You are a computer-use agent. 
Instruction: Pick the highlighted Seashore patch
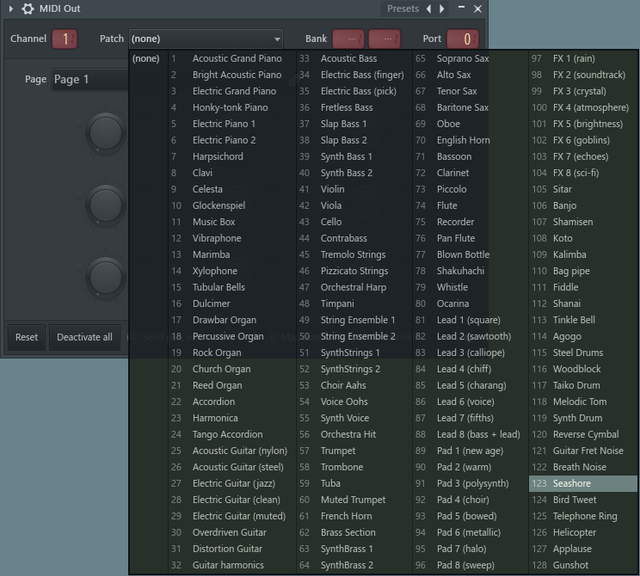point(583,483)
